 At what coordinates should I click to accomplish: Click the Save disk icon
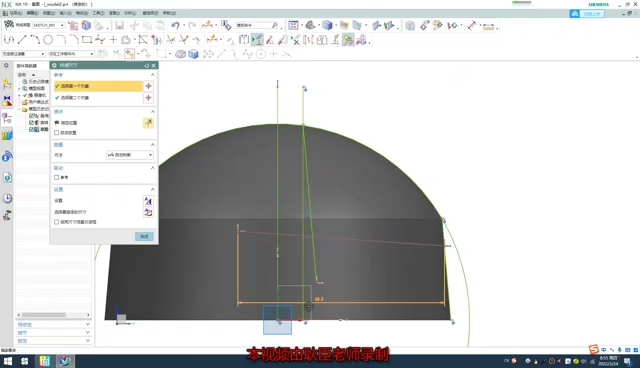(x=119, y=25)
